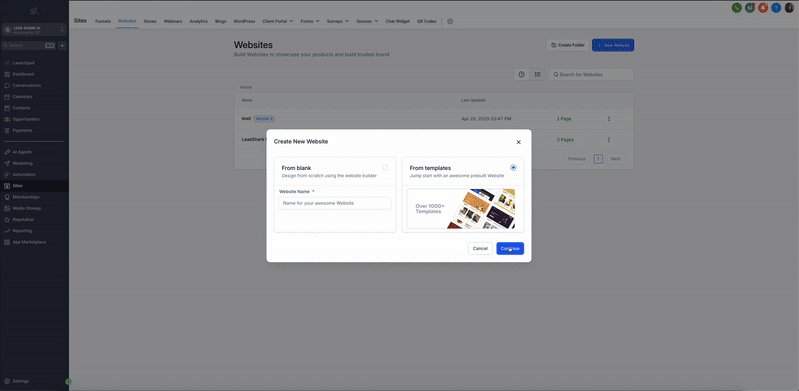Click the 1 Page link

[564, 119]
